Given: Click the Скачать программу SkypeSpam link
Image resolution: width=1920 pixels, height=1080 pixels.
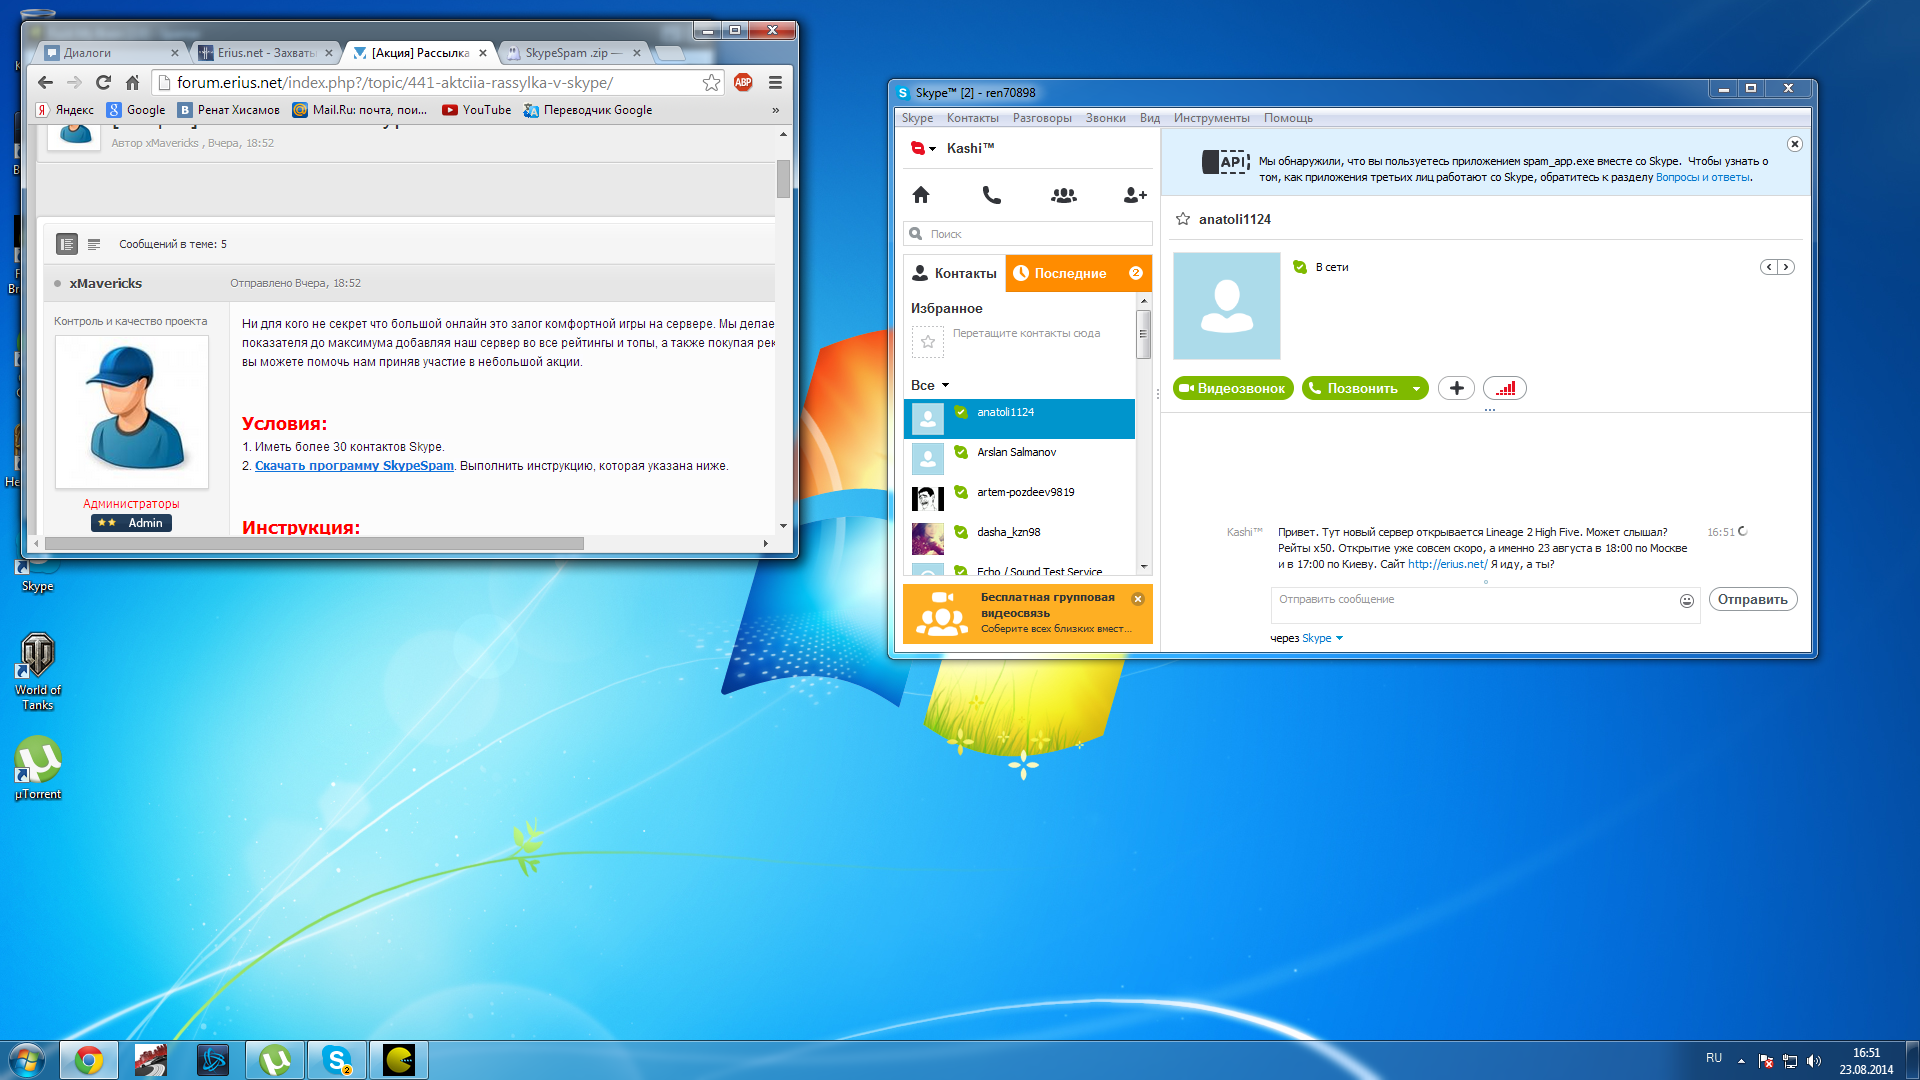Looking at the screenshot, I should pos(354,466).
